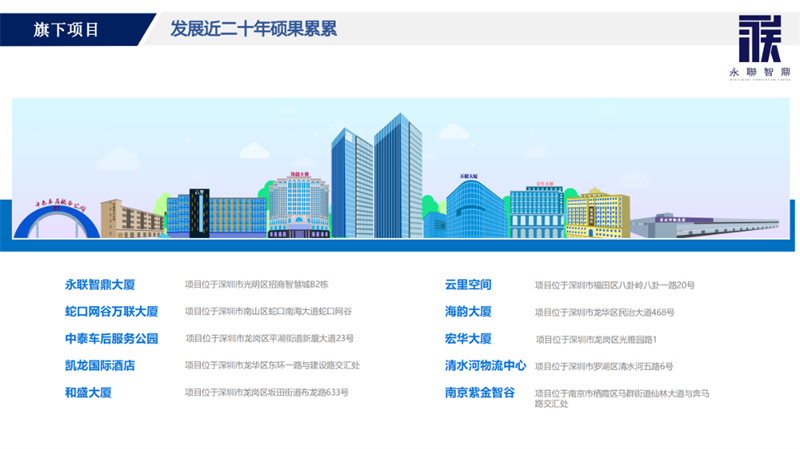Click the address ending 新厦大道23号
The height and width of the screenshot is (449, 800).
click(x=270, y=338)
